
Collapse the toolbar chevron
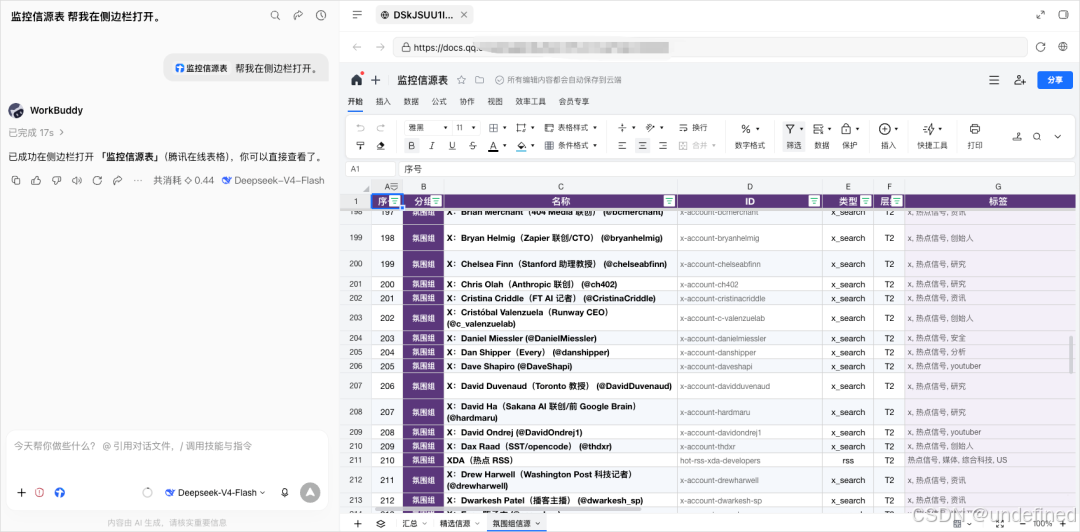1059,136
